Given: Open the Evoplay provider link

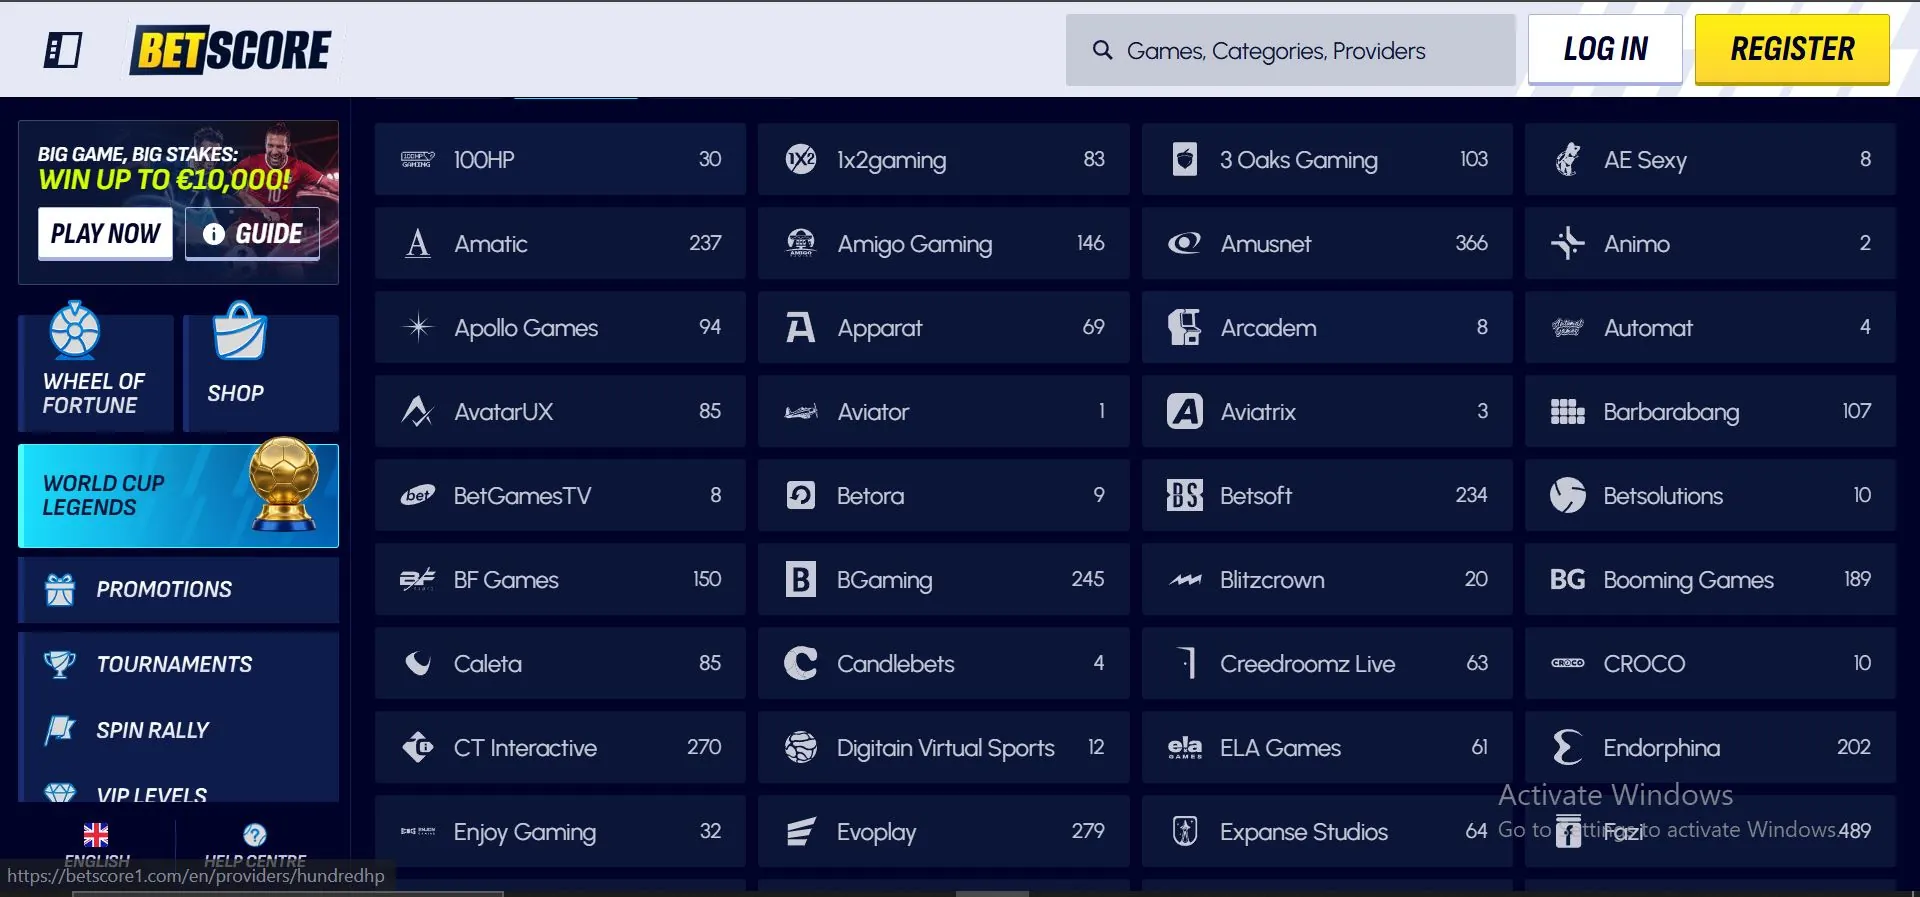Looking at the screenshot, I should point(943,831).
